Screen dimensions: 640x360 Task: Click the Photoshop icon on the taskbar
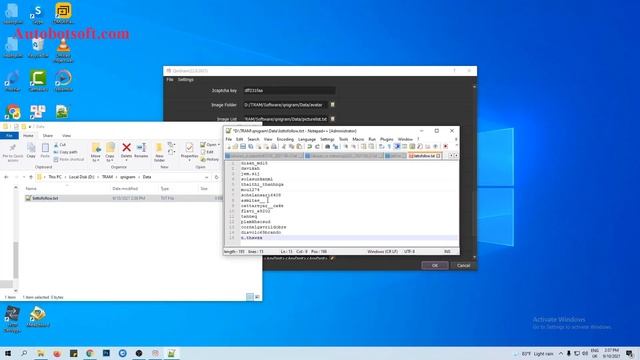(x=106, y=353)
